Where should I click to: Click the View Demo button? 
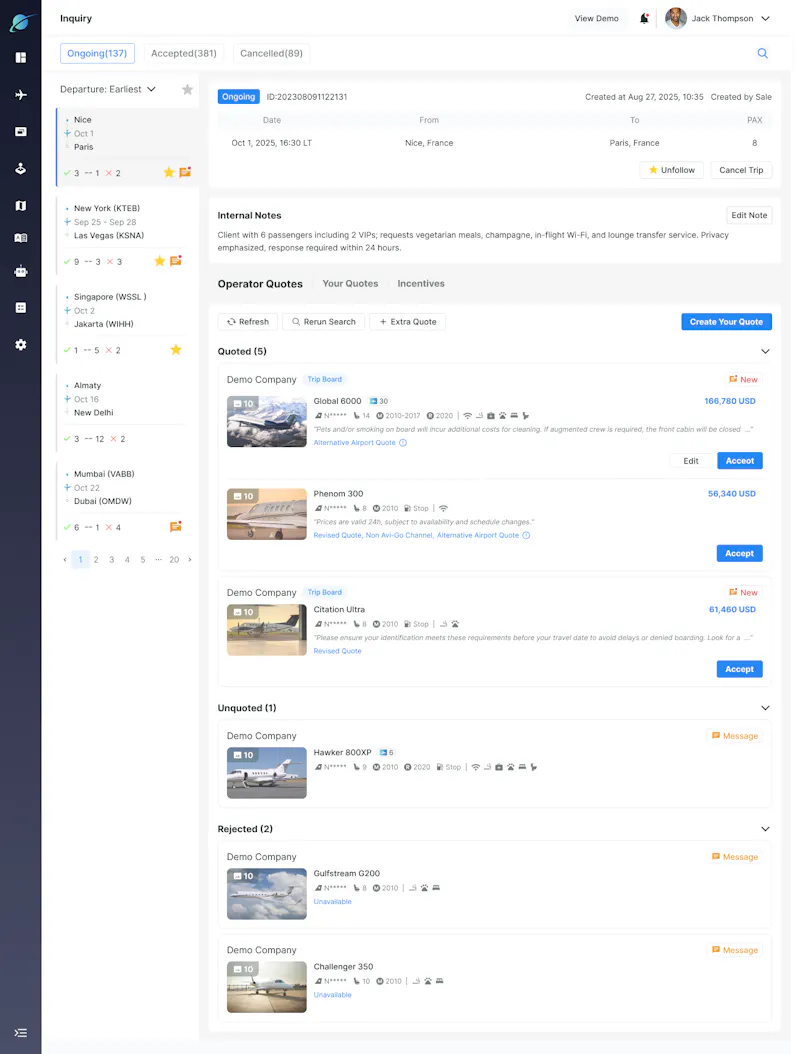coord(596,19)
